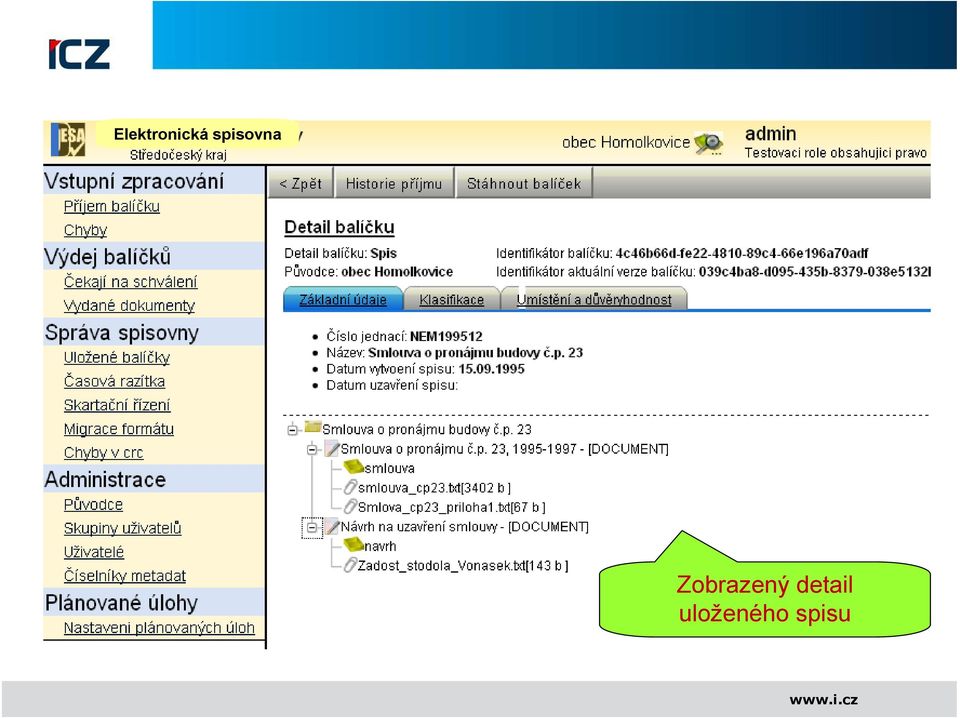This screenshot has height=718, width=960.
Task: Select the smlouva_cp23.txt[3402 b] file entry
Action: (x=434, y=488)
